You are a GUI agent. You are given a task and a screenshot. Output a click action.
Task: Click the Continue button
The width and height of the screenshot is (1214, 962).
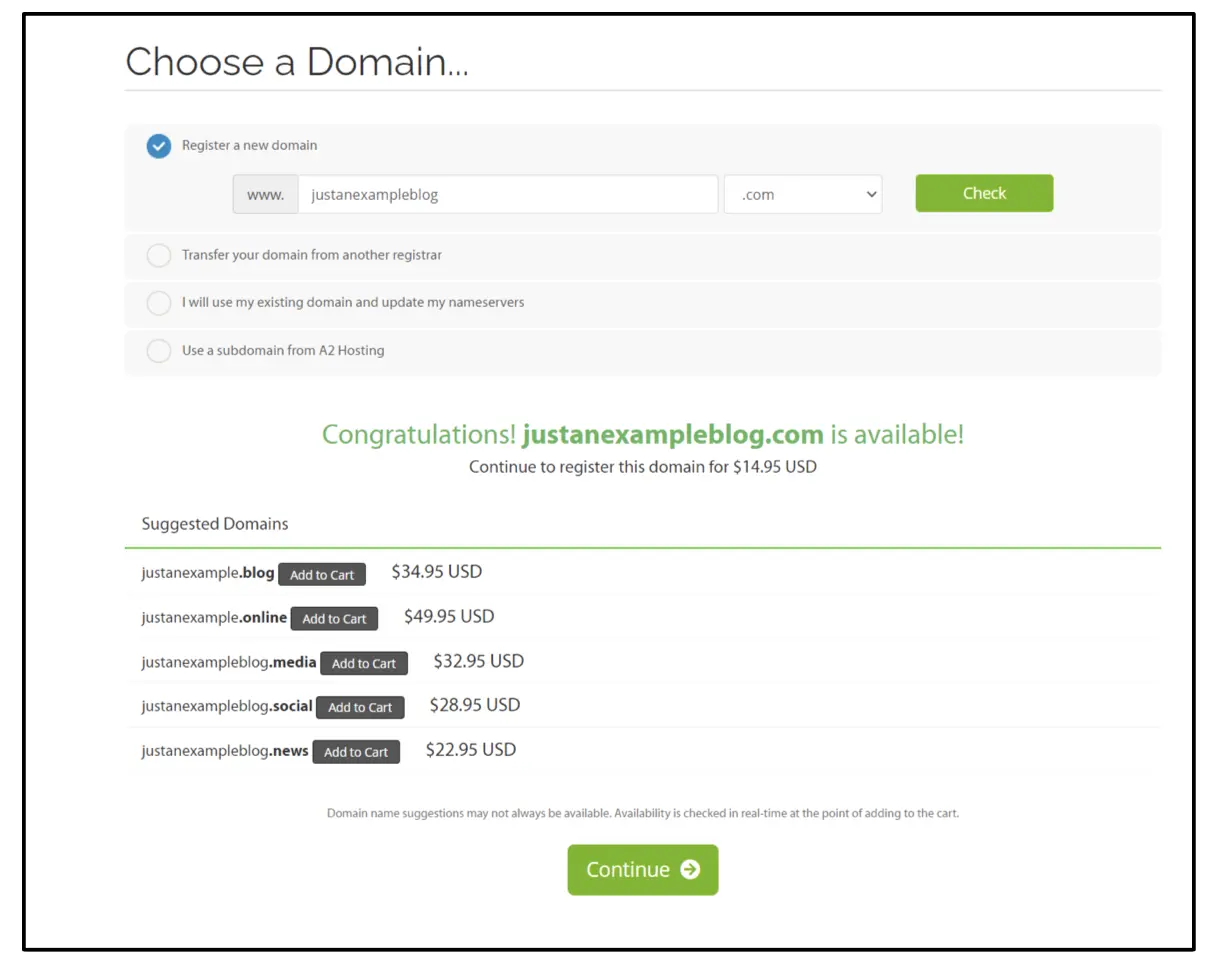[x=628, y=869]
